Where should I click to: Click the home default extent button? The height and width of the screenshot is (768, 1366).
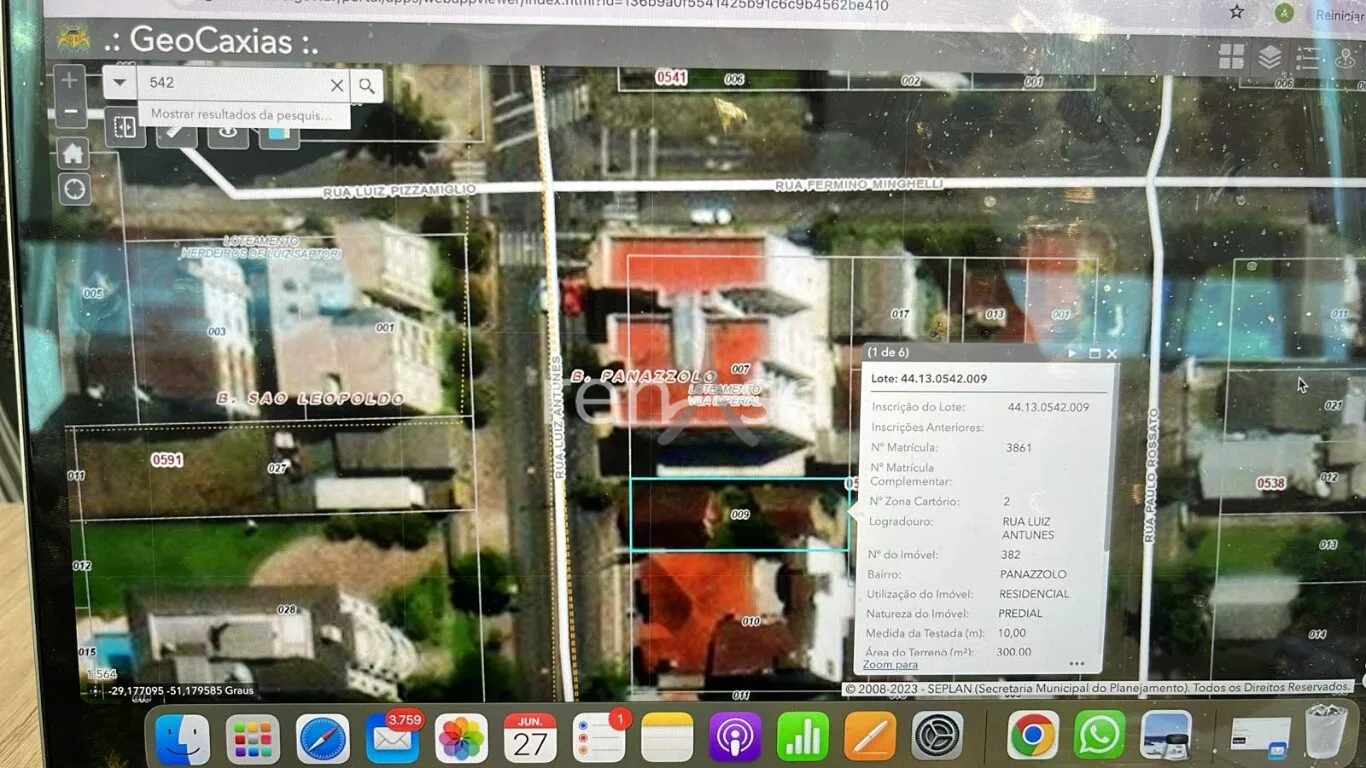(x=73, y=153)
